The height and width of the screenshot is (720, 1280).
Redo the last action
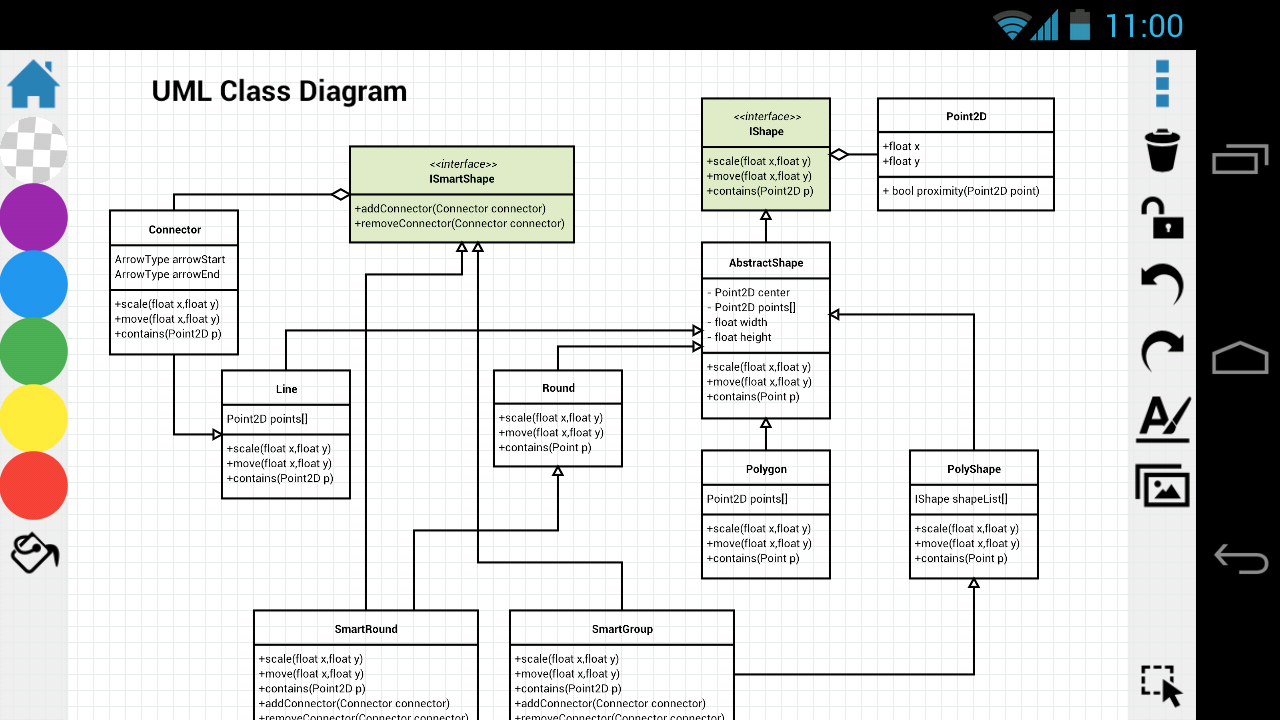pos(1162,352)
